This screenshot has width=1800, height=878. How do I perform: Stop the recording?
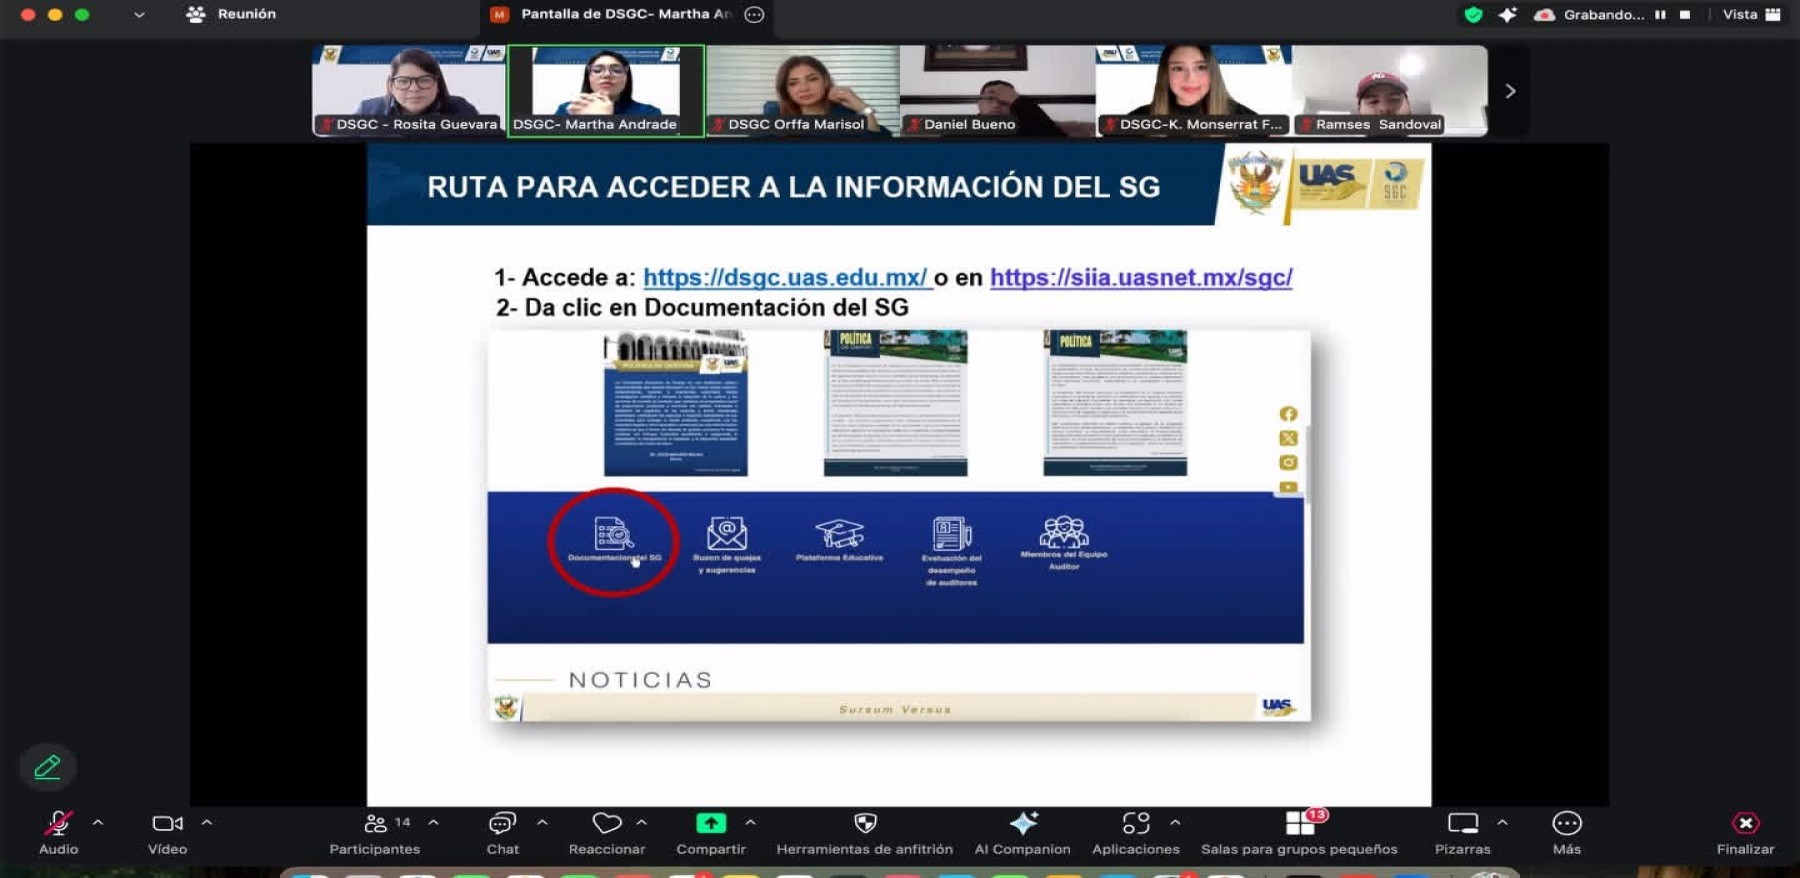[1685, 15]
